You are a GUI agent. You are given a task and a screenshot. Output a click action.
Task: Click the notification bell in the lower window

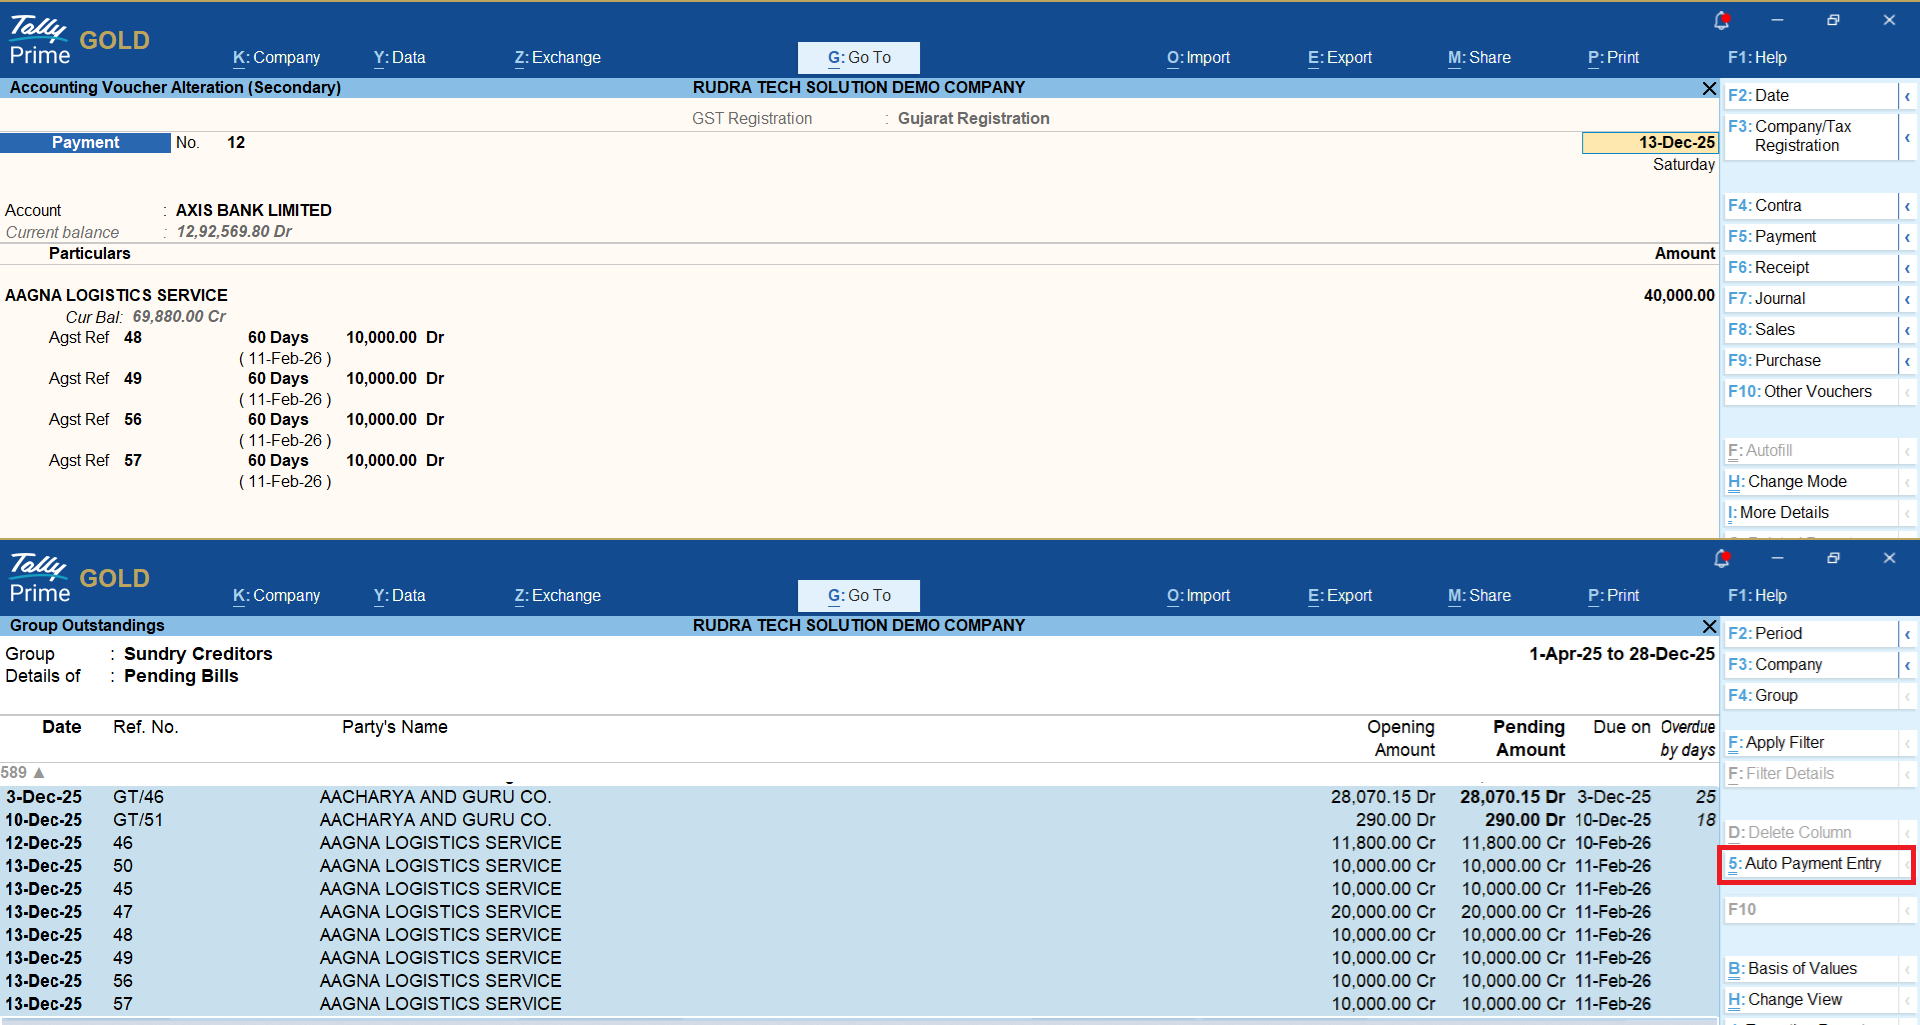point(1721,559)
